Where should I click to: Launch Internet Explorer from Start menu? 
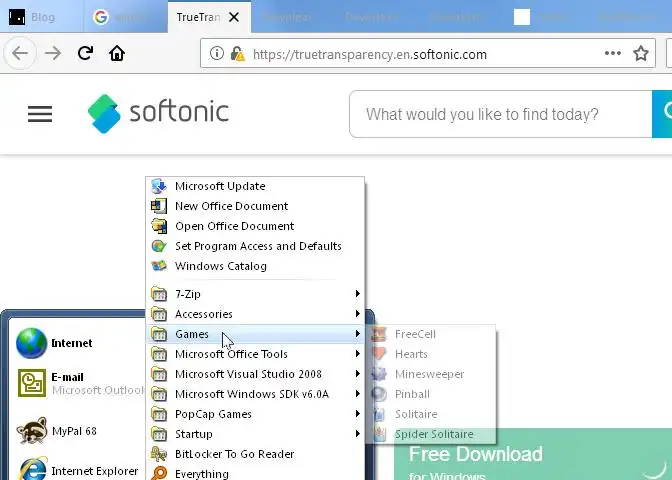tap(78, 469)
